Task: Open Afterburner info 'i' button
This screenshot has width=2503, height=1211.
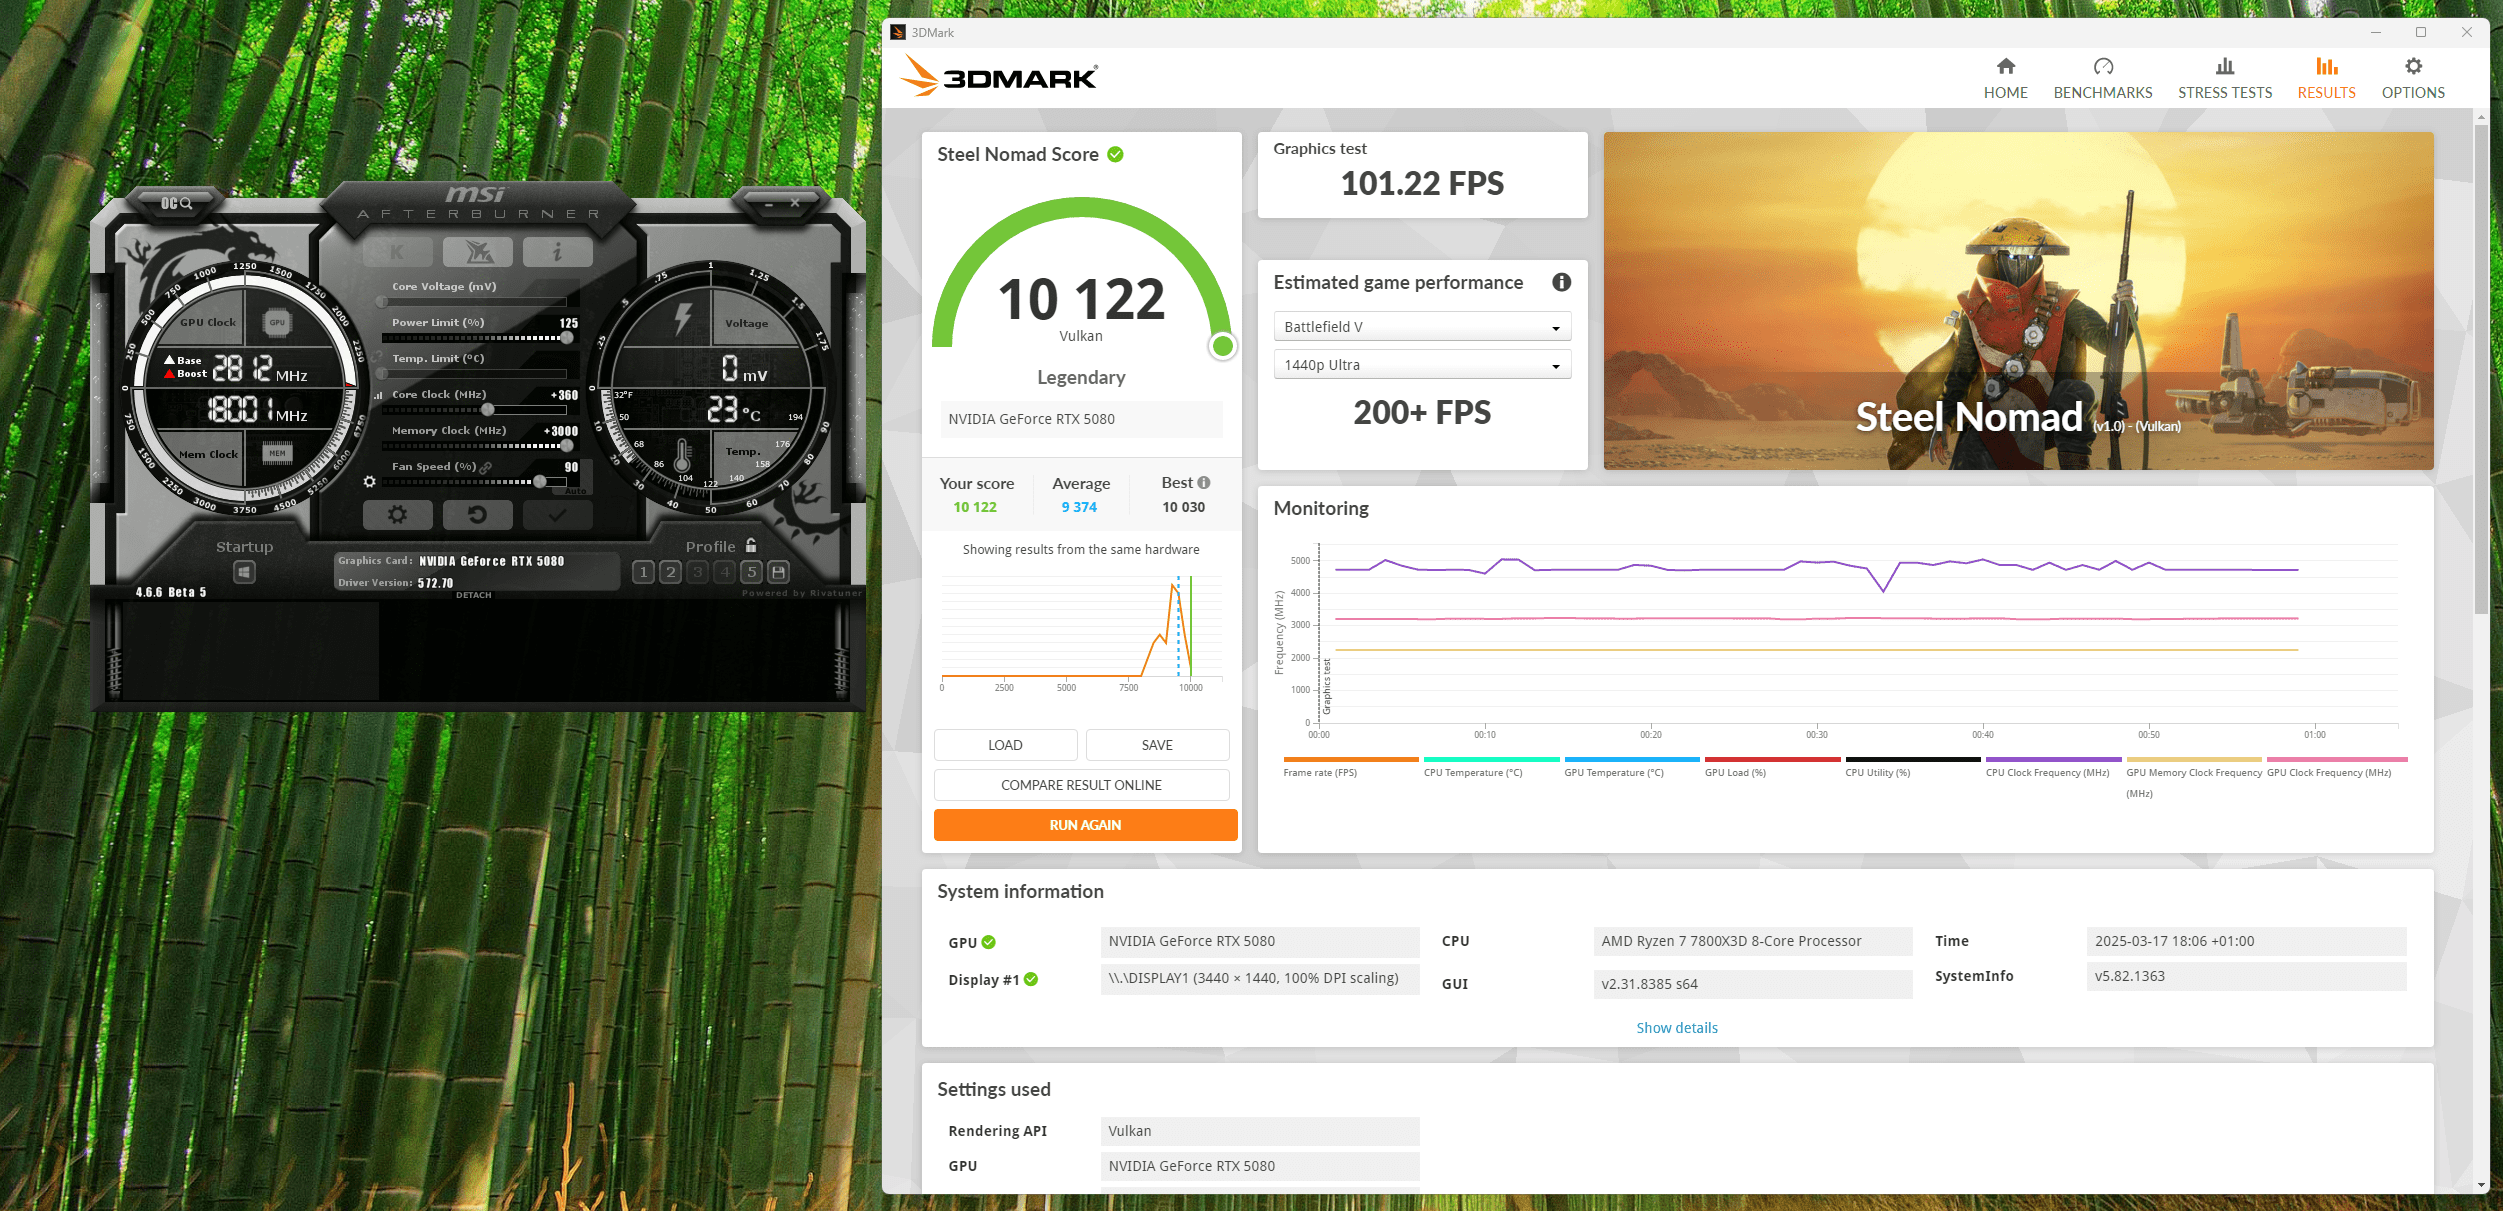Action: click(x=557, y=252)
